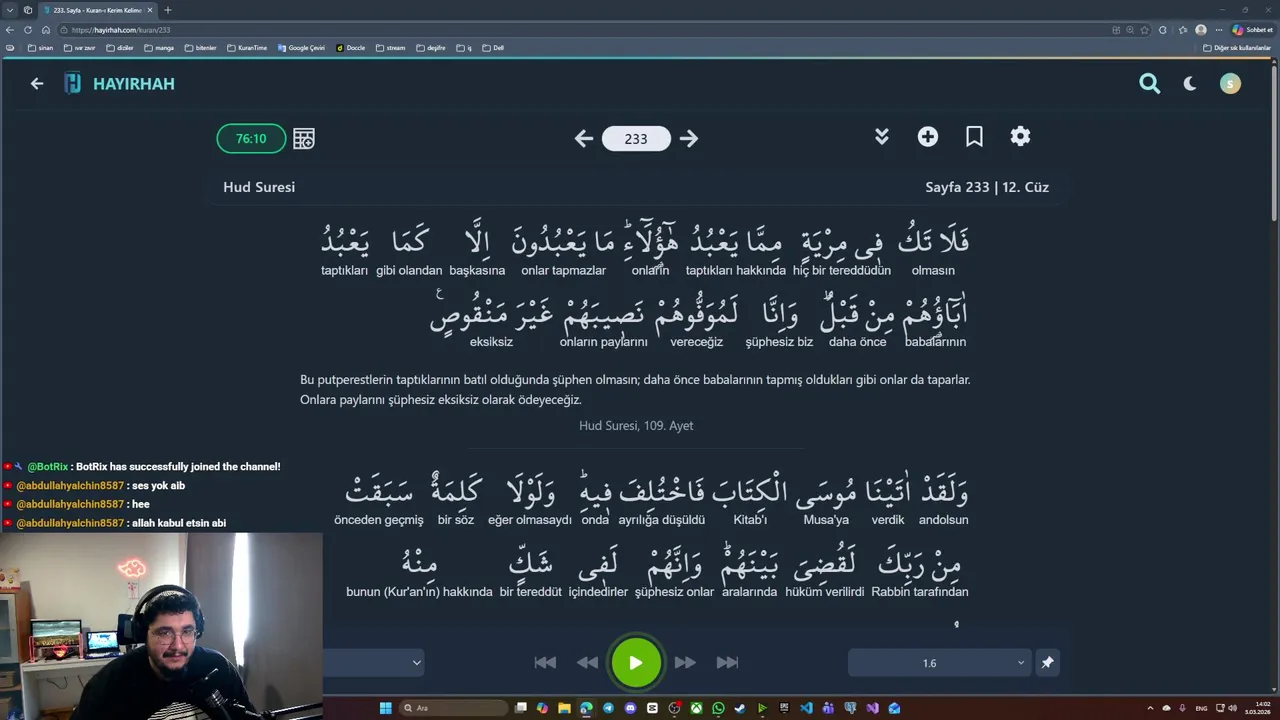
Task: Play the recitation audio
Action: point(636,662)
